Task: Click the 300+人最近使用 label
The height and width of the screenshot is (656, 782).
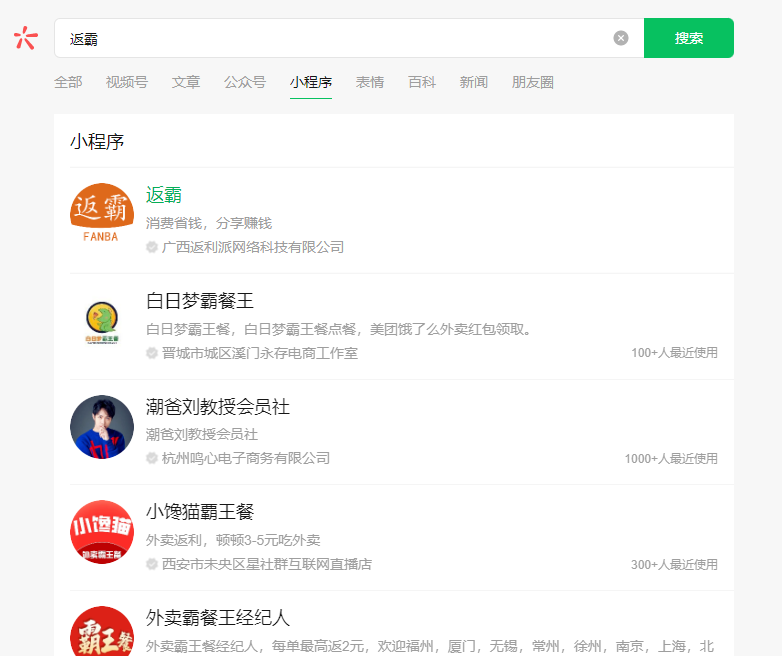Action: (x=674, y=564)
